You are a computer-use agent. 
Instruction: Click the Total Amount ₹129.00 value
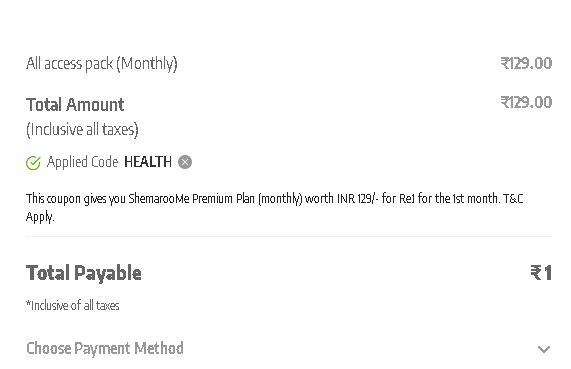[x=526, y=102]
